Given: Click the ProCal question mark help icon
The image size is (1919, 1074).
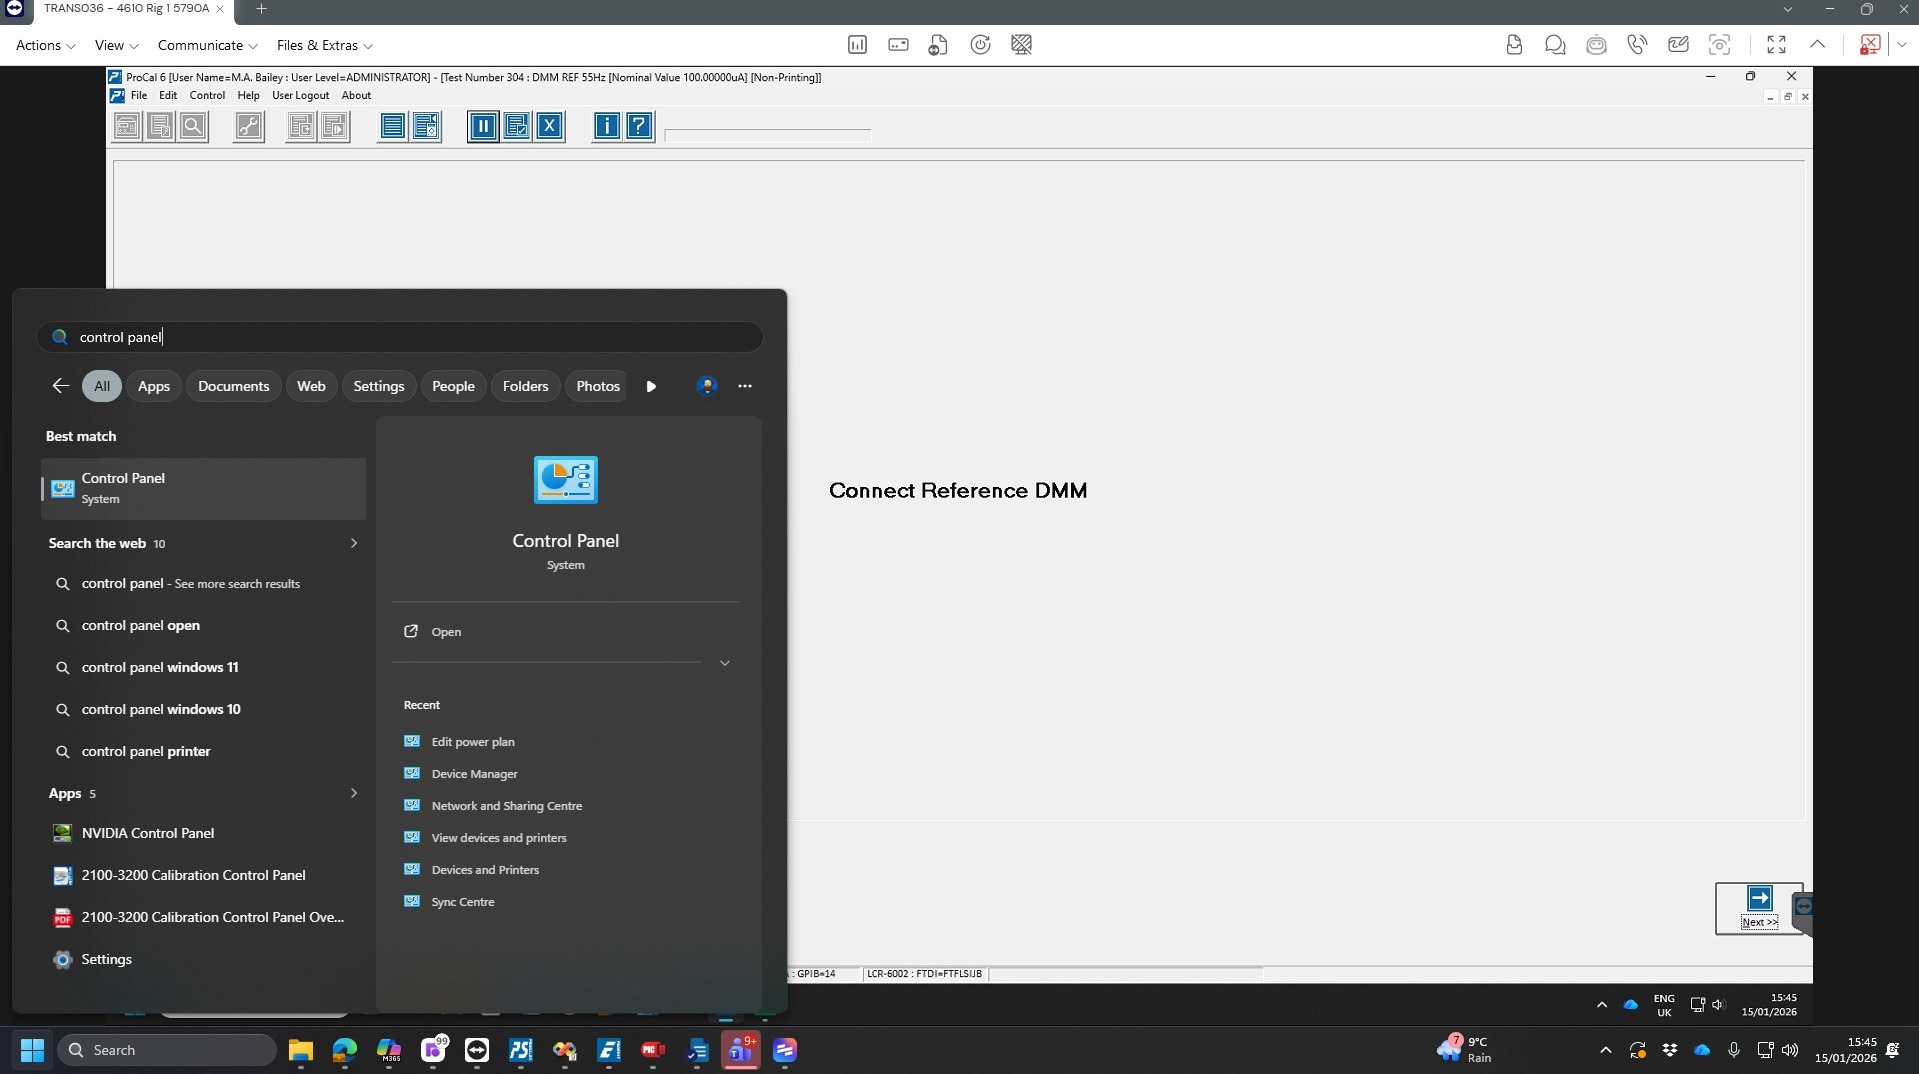Looking at the screenshot, I should [639, 126].
